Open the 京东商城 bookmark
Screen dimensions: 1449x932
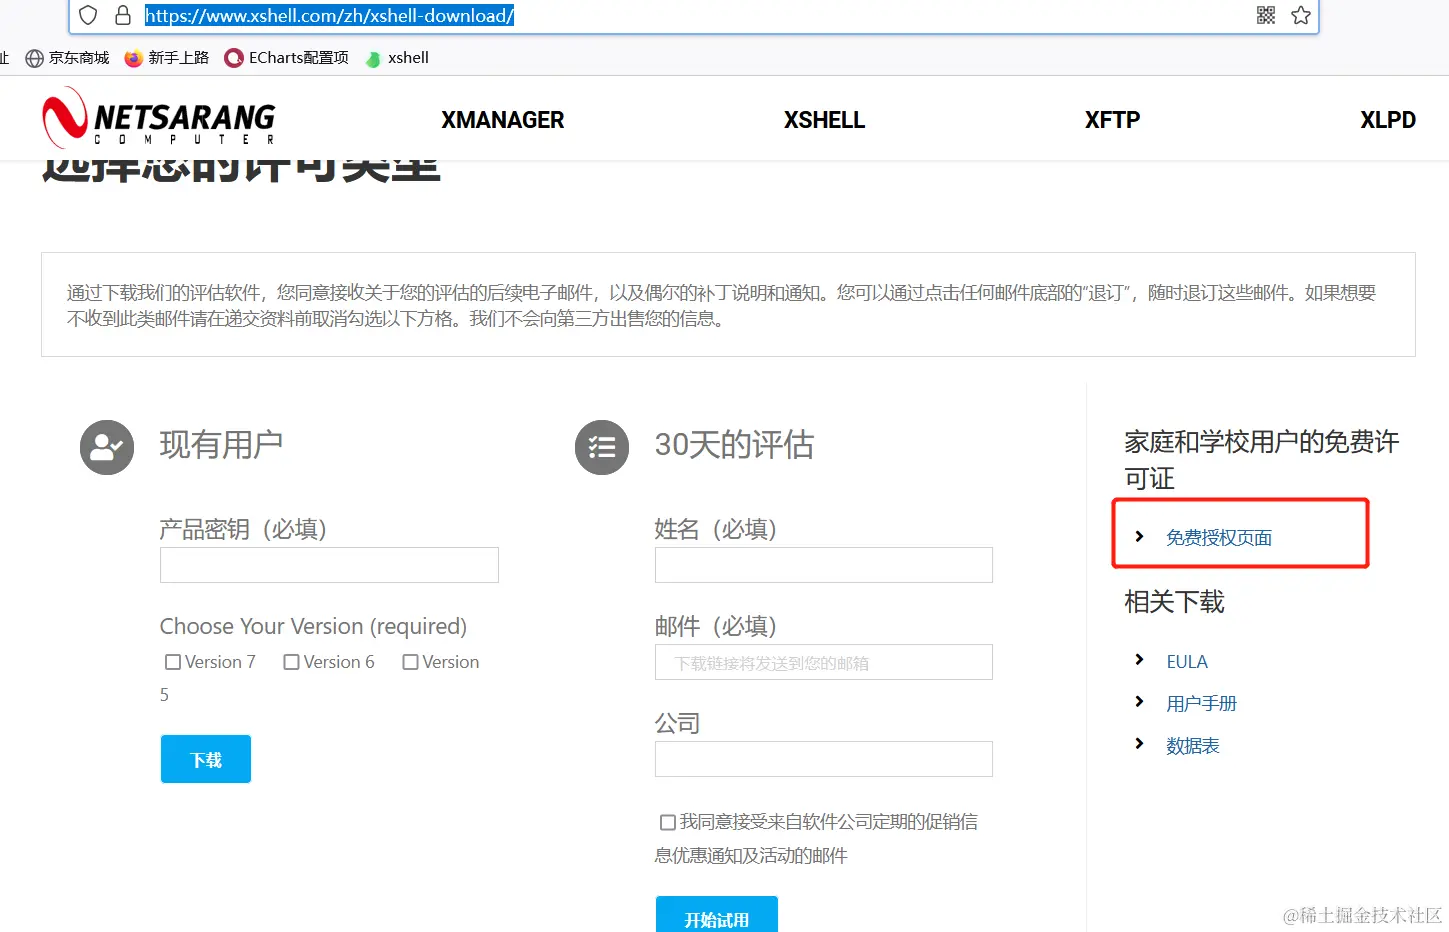click(x=67, y=58)
